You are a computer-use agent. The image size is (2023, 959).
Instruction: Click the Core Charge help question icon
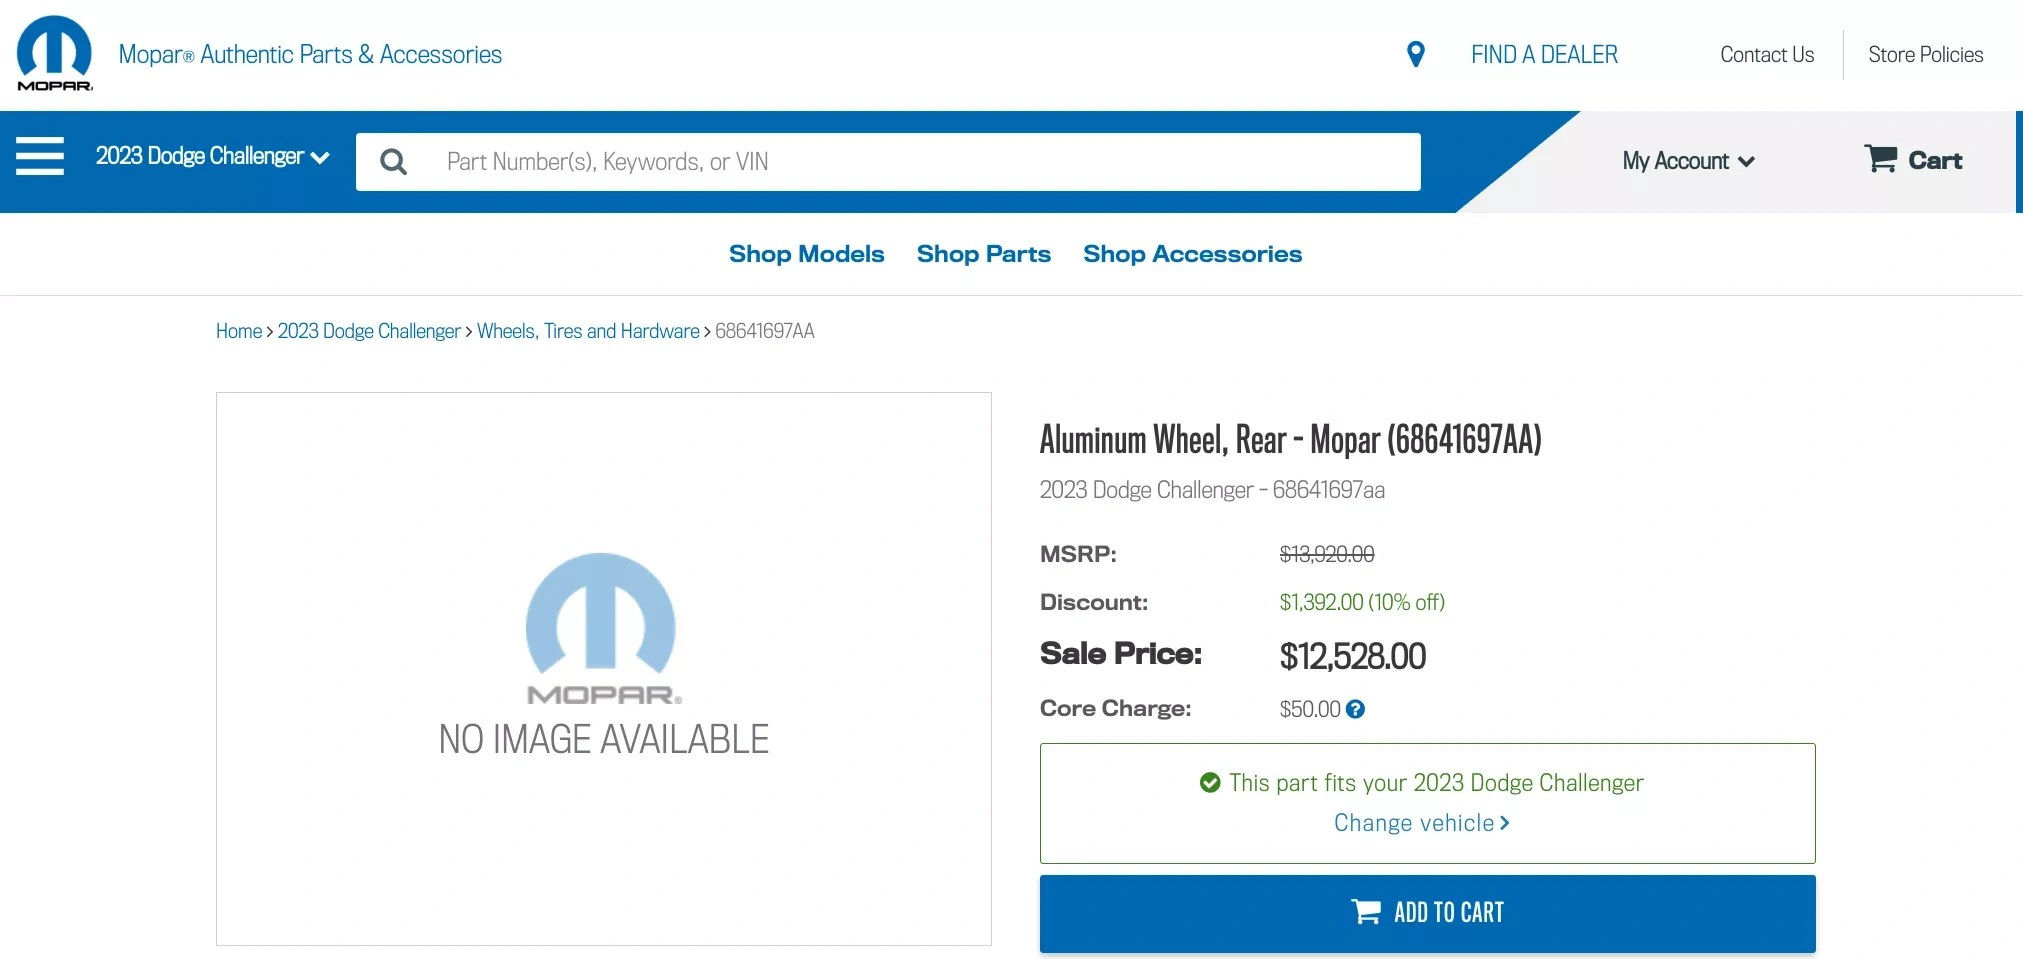pos(1355,709)
